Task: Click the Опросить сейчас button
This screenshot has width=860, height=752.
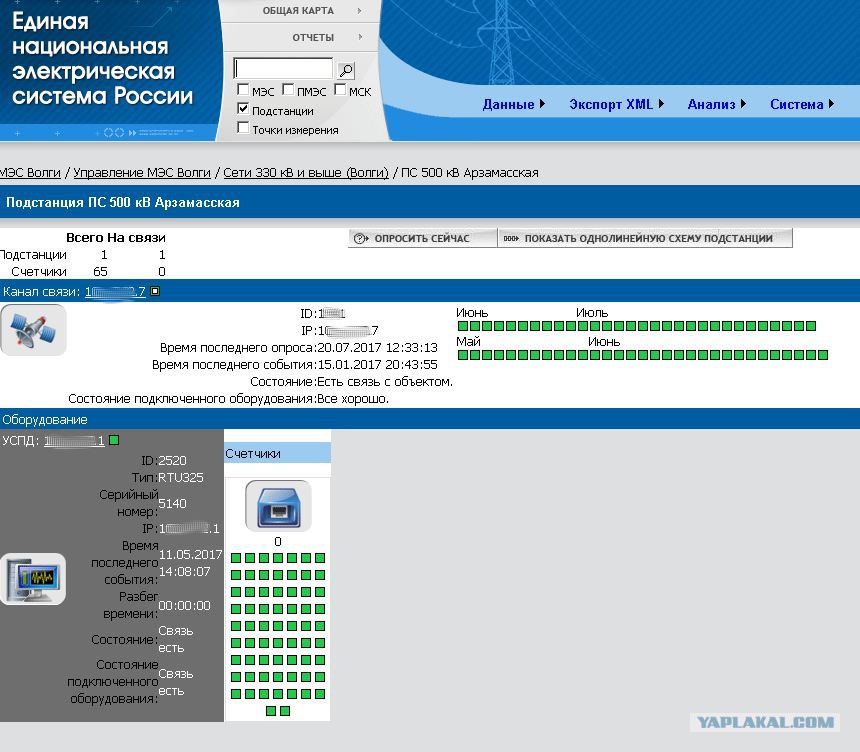Action: coord(422,238)
